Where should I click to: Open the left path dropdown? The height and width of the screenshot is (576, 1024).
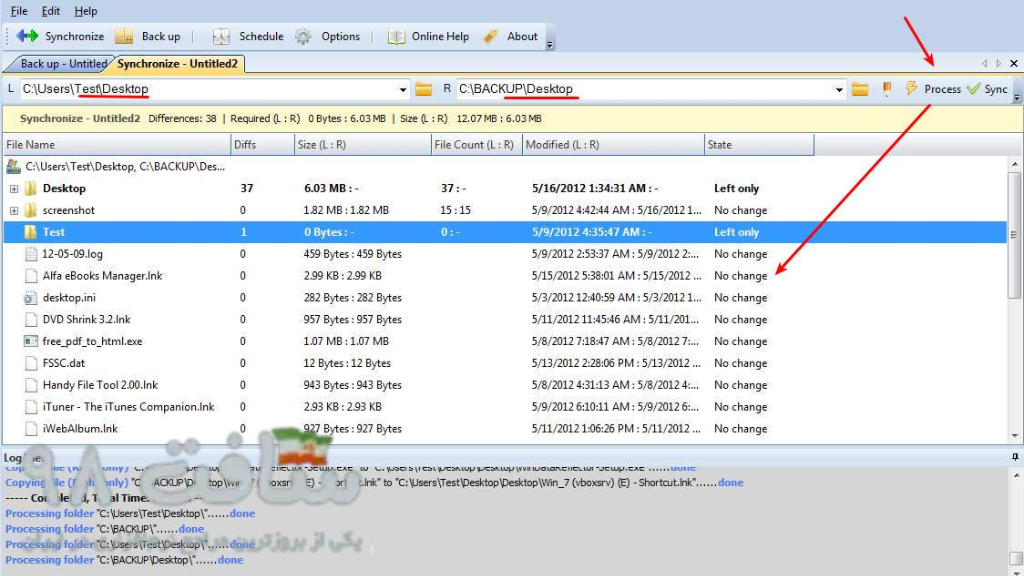tap(402, 89)
